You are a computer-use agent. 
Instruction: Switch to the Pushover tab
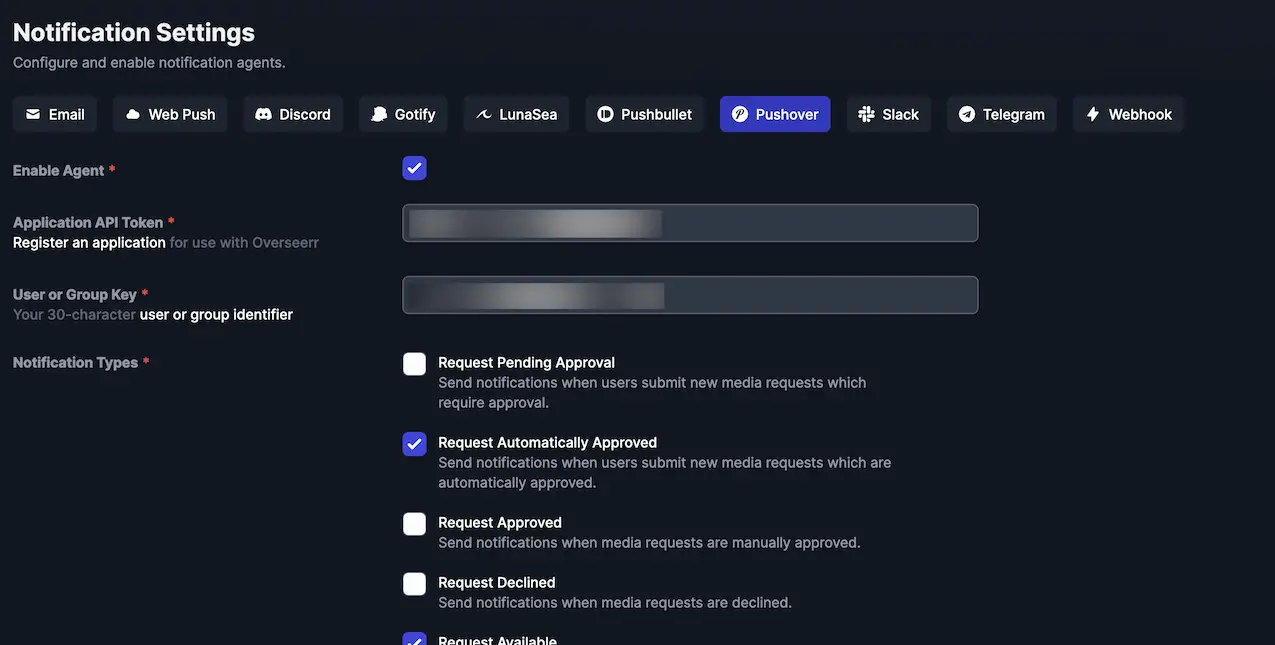(x=775, y=114)
